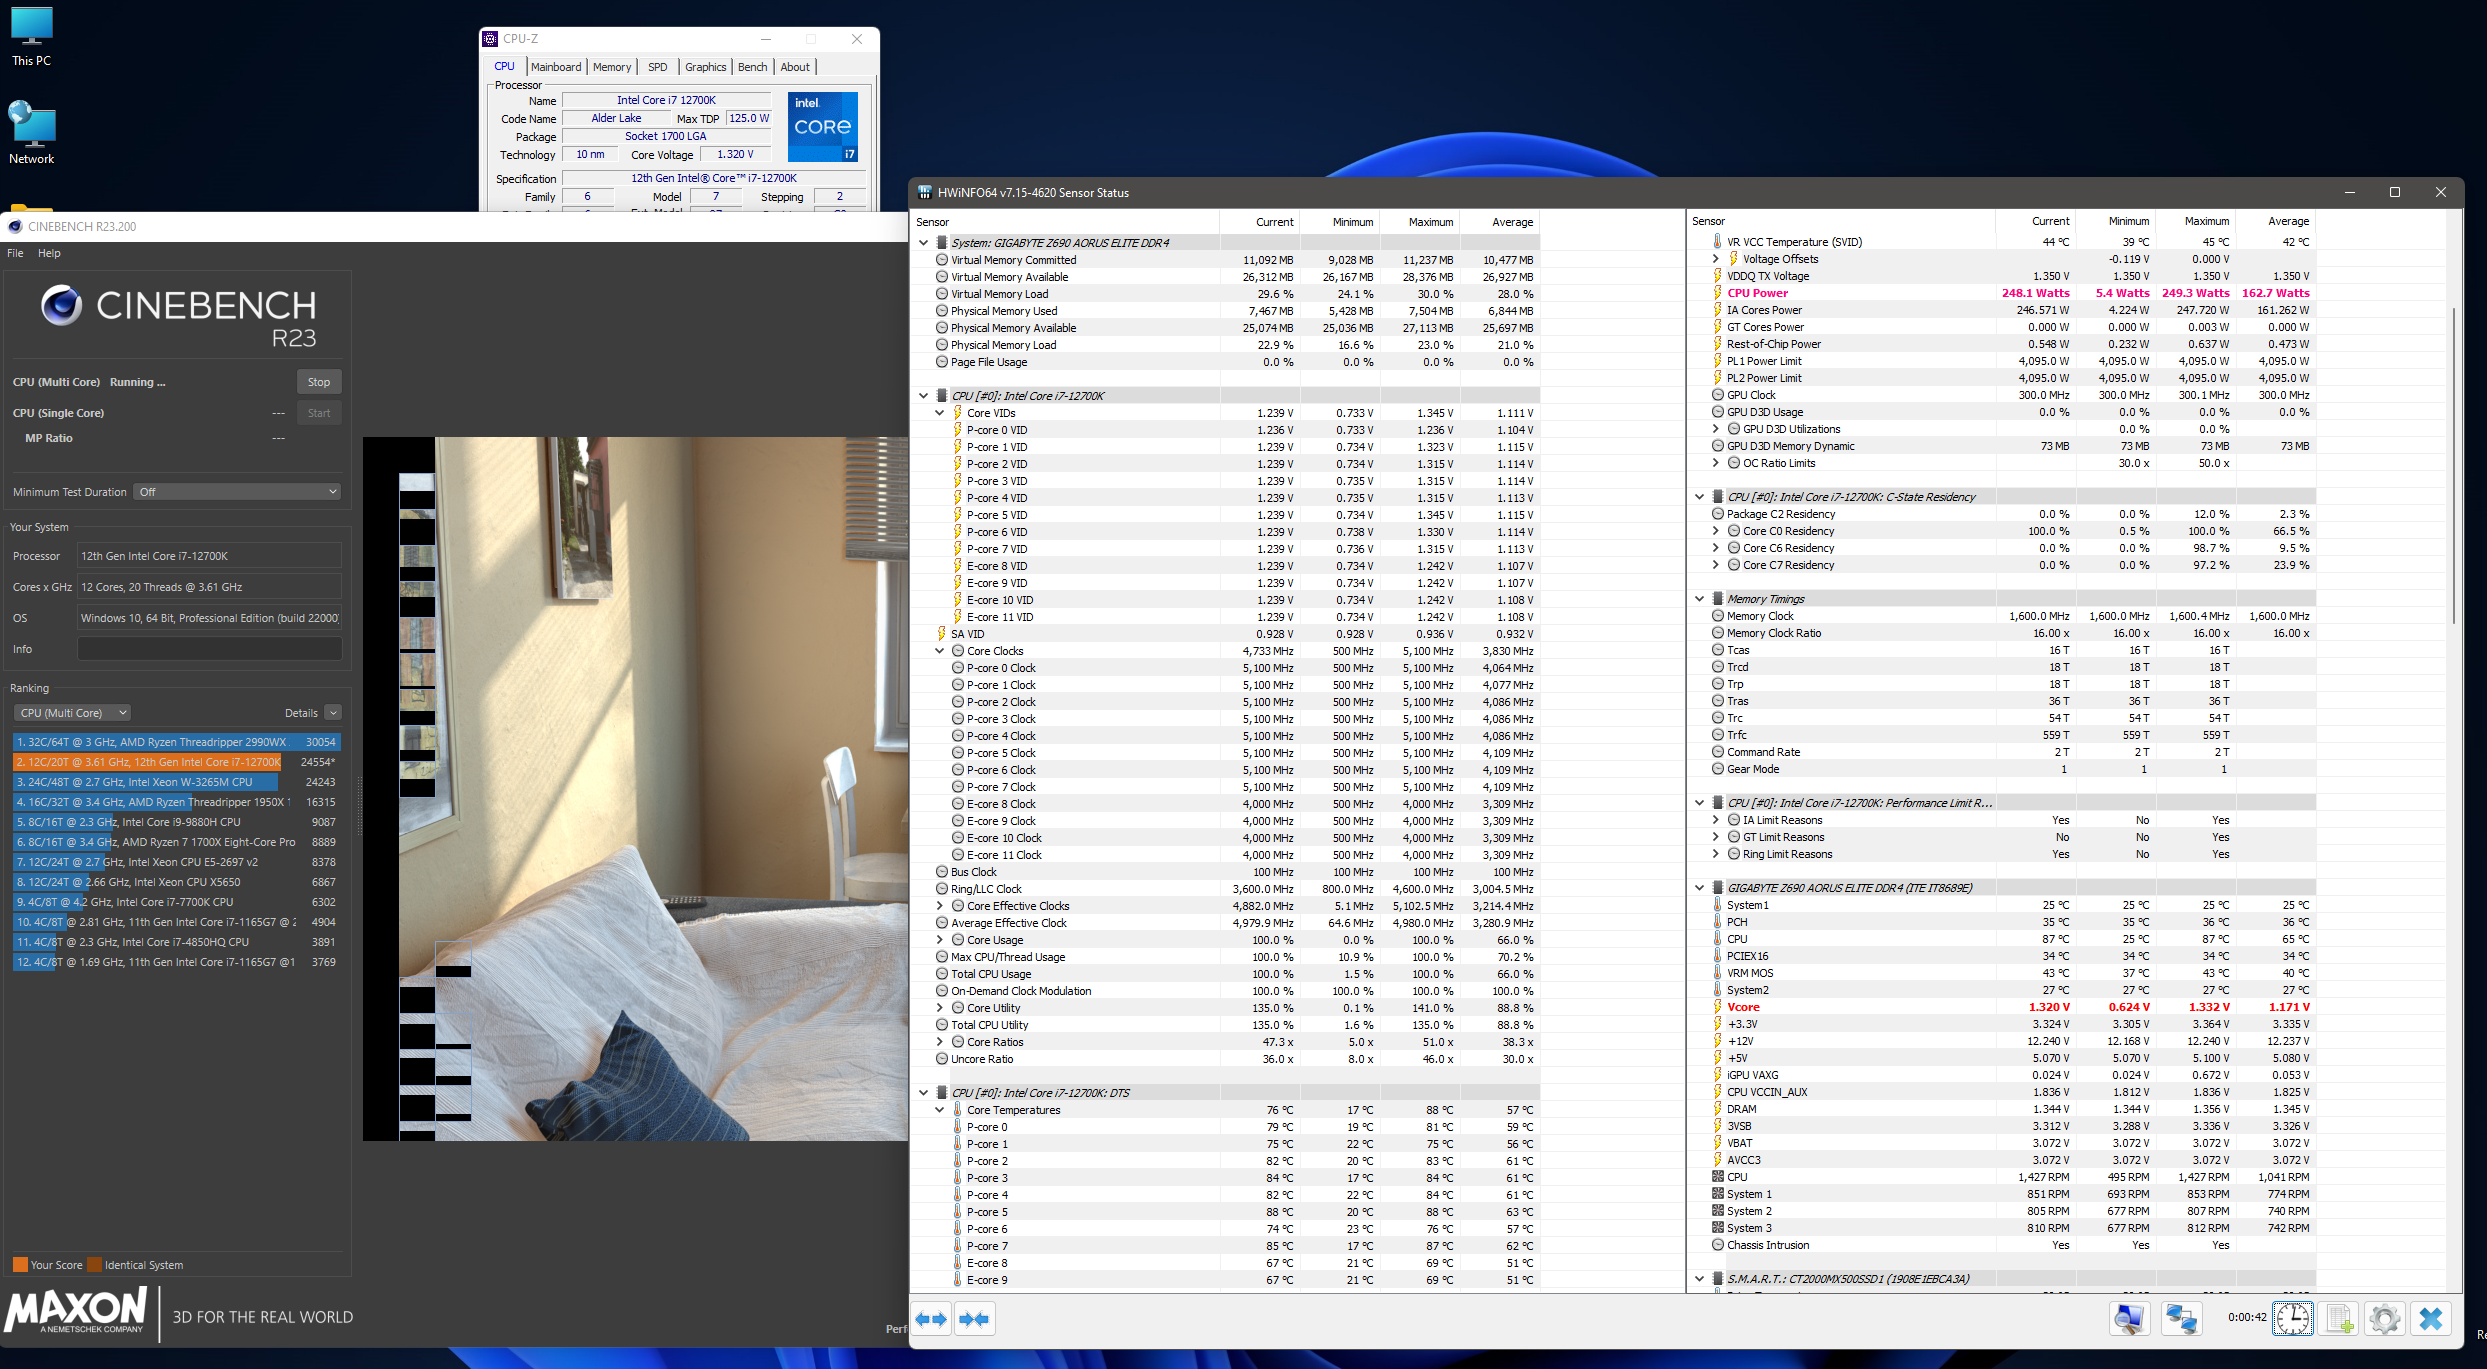Viewport: 2487px width, 1369px height.
Task: Switch to the Mainboard tab in CPU-Z
Action: (x=556, y=67)
